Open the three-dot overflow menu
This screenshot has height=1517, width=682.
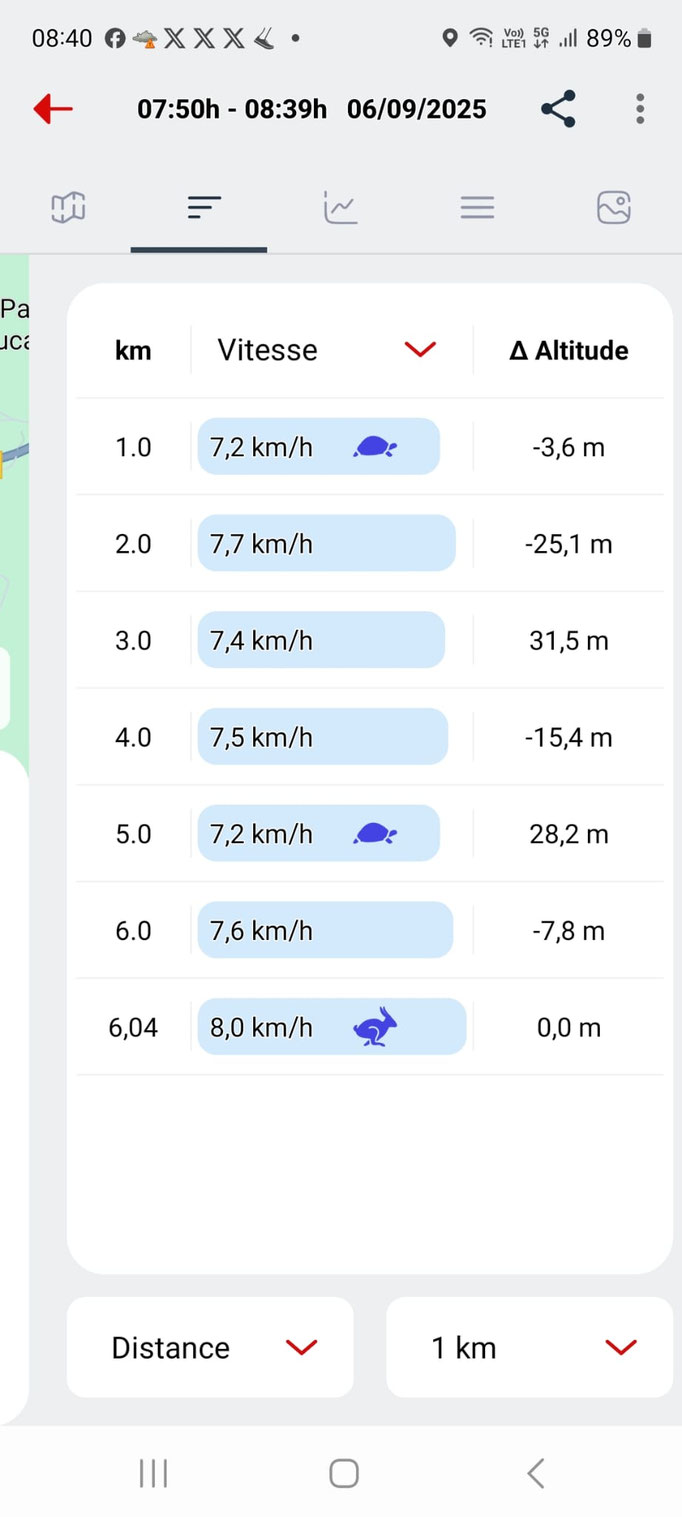click(x=640, y=109)
